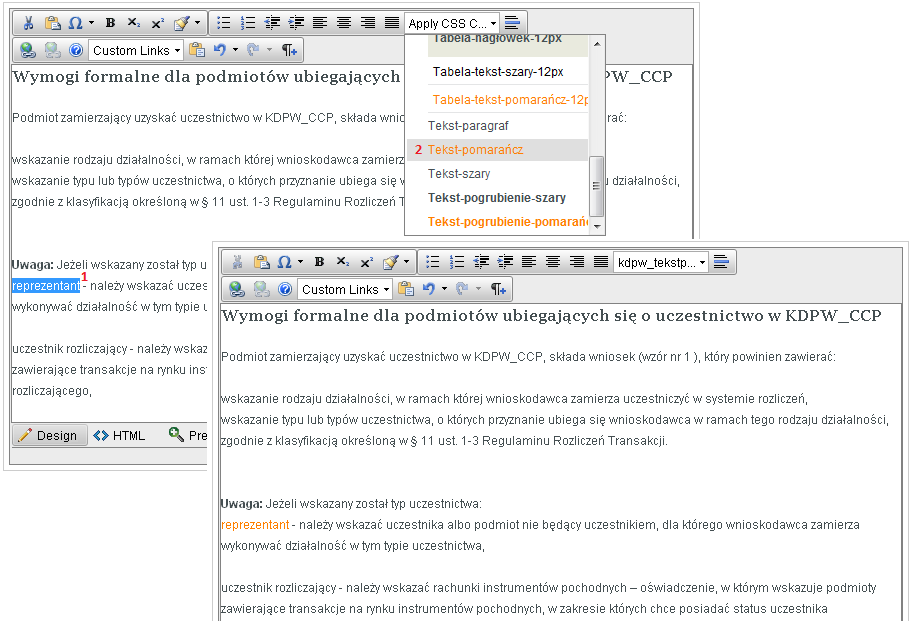Click Undo arrow in front editor
Image resolution: width=921 pixels, height=621 pixels.
(x=428, y=289)
